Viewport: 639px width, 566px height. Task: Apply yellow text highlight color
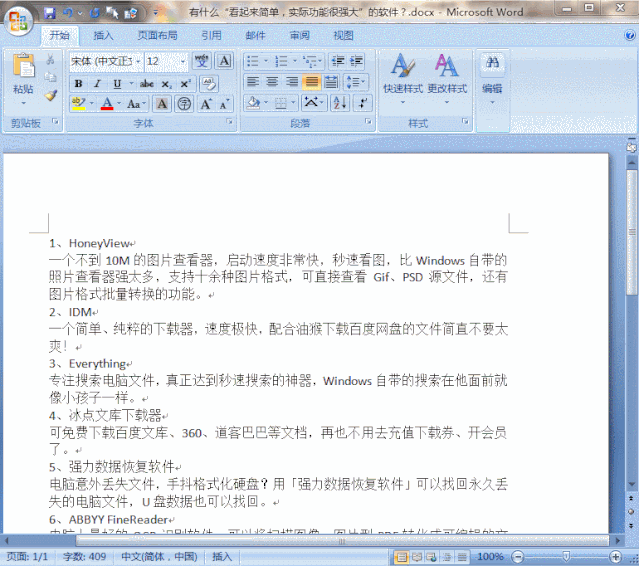tap(78, 104)
